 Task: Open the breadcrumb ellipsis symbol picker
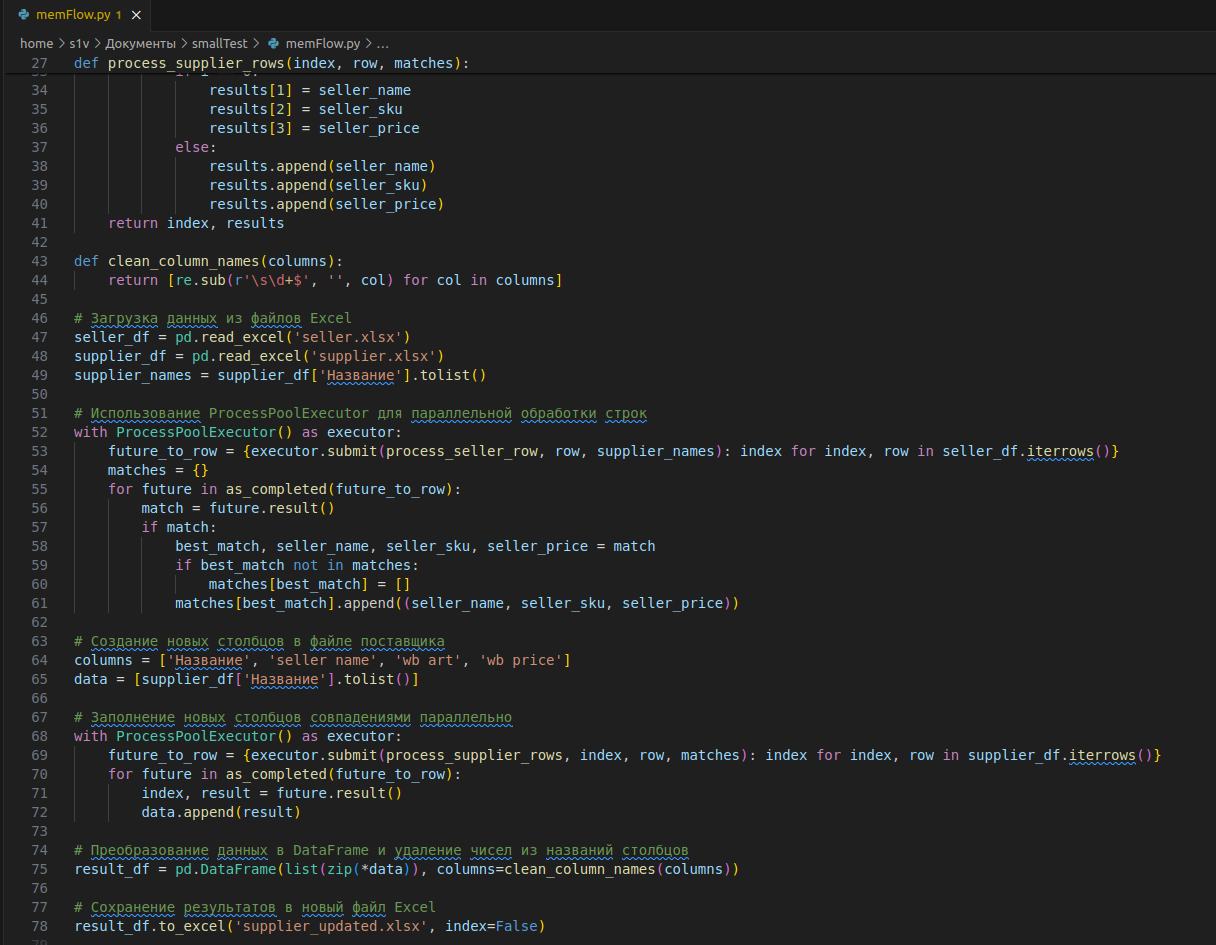click(x=383, y=44)
